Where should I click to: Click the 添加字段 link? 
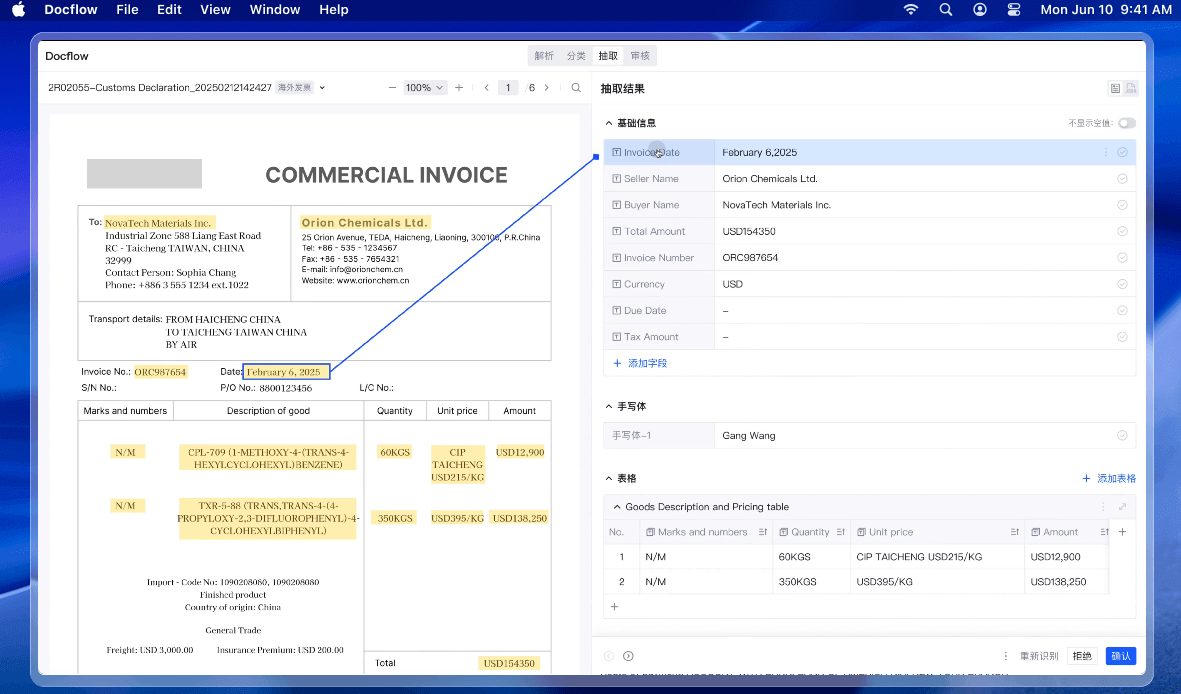pyautogui.click(x=646, y=363)
